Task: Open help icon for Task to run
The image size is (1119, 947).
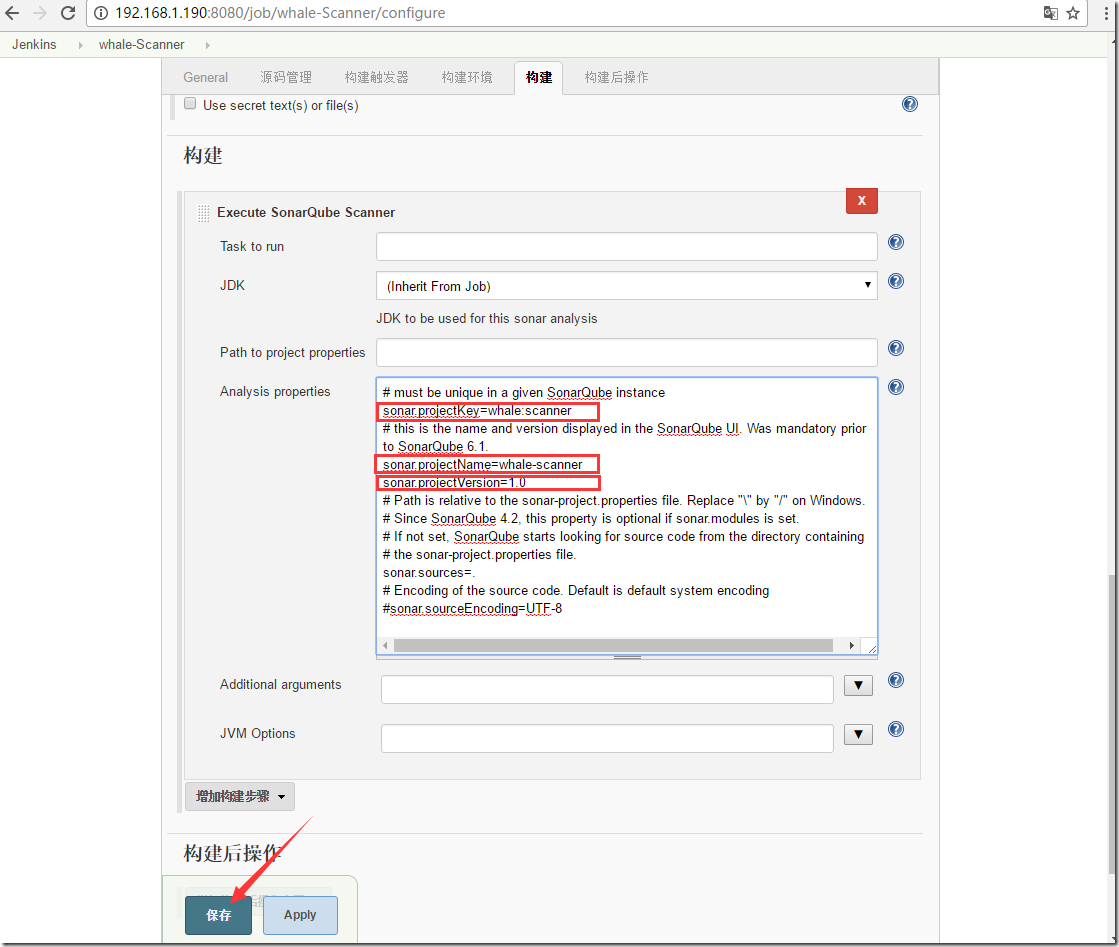Action: pyautogui.click(x=896, y=242)
